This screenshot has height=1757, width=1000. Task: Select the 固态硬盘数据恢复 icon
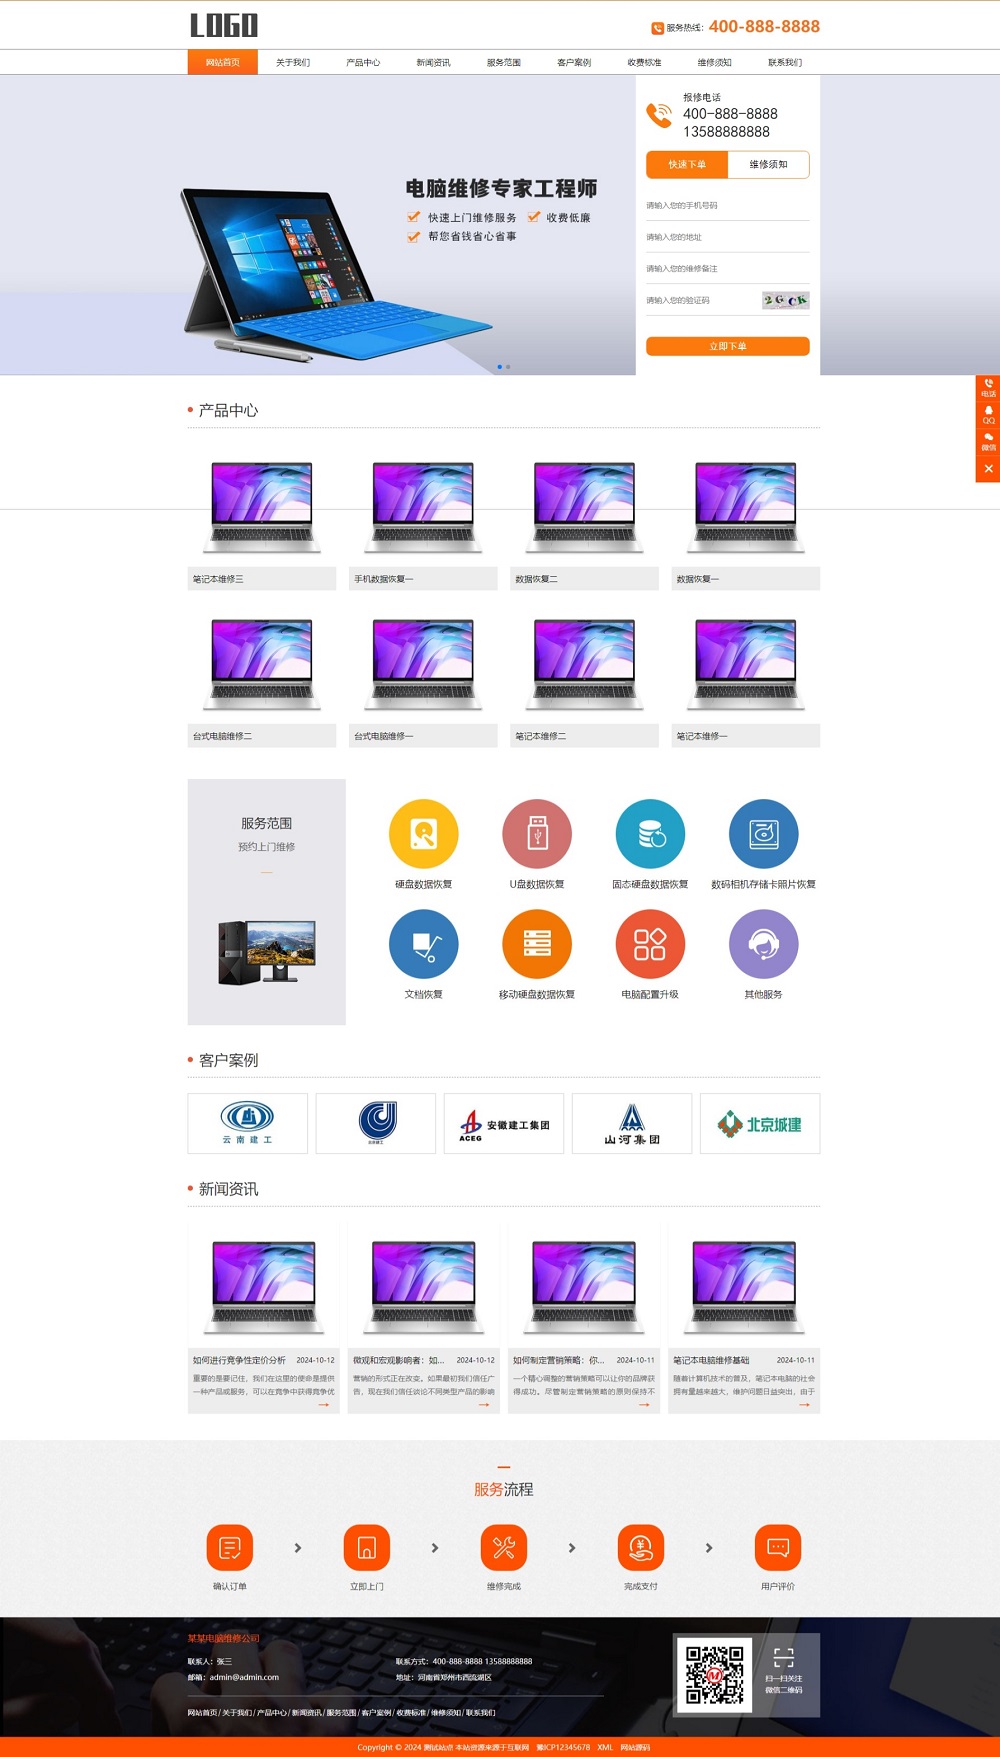point(650,834)
